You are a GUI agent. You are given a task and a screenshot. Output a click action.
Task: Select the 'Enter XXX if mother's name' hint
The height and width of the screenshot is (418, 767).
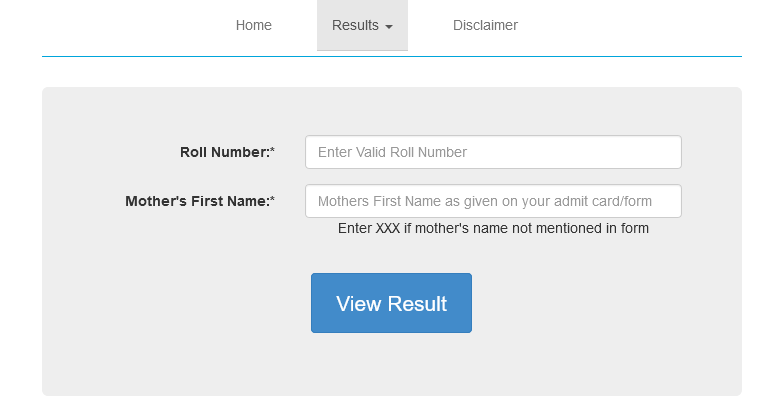493,228
